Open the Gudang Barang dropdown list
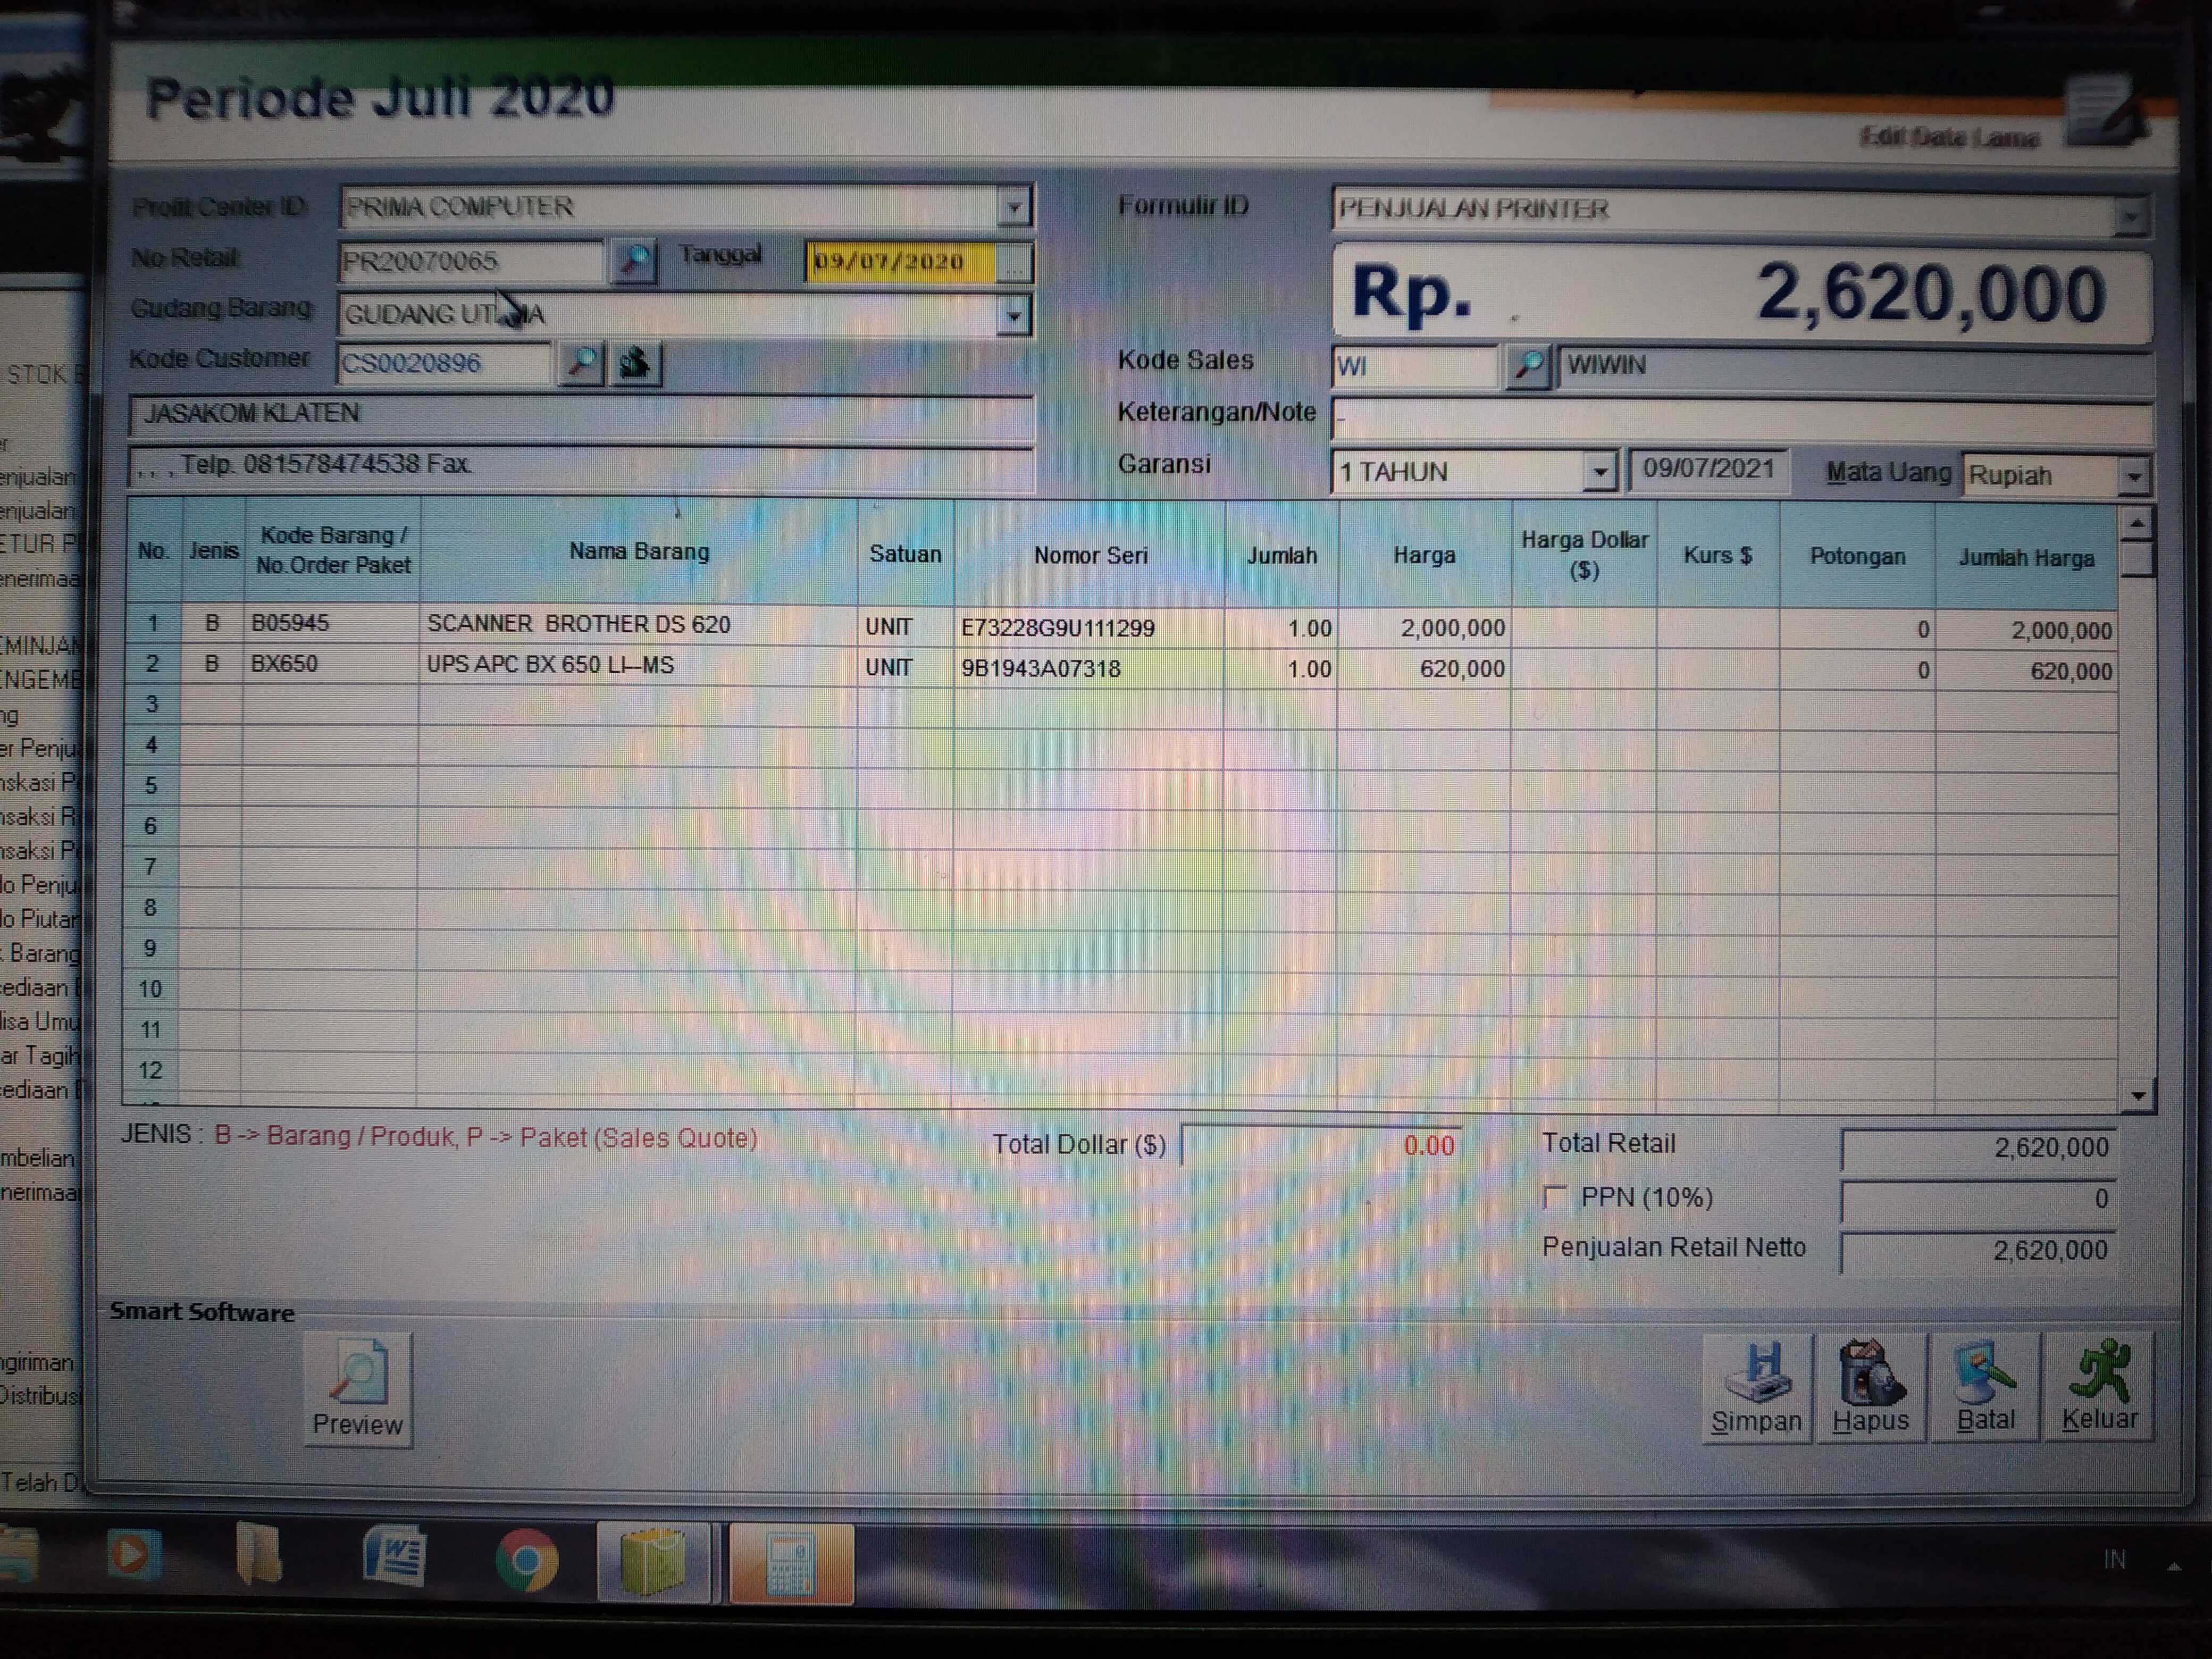This screenshot has height=1659, width=2212. (1013, 316)
